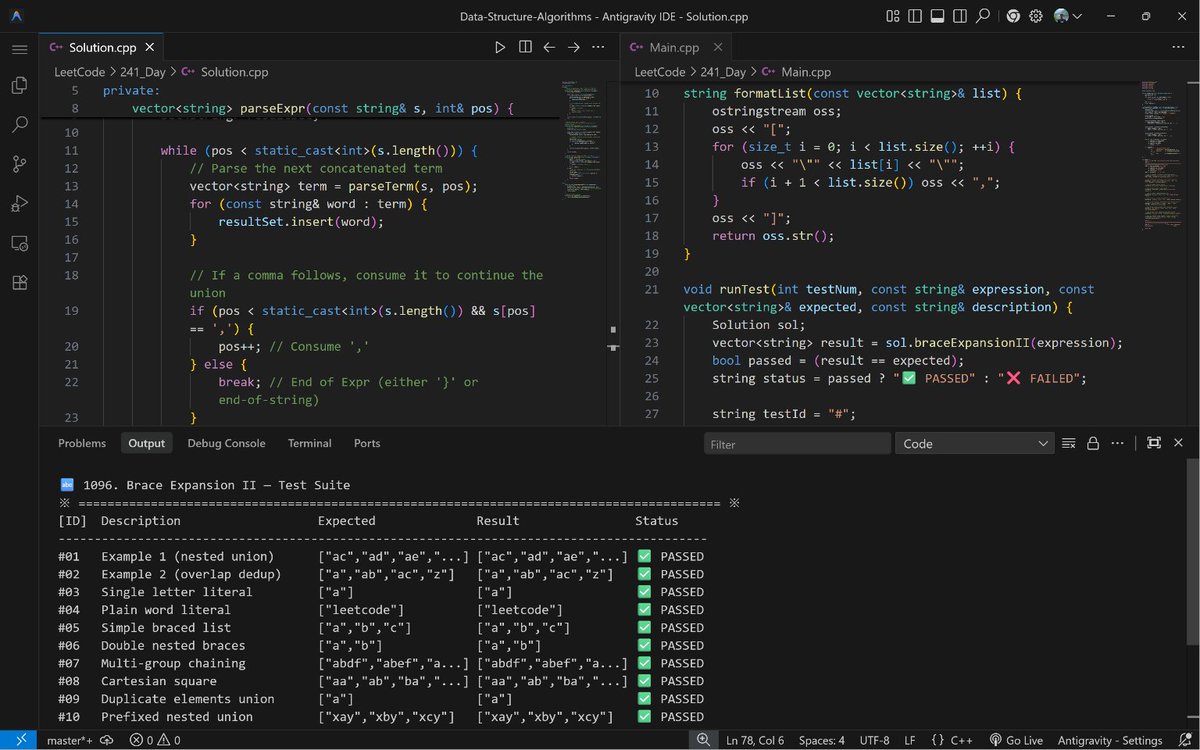Click LeetCode breadcrumb in the Solution.cpp editor
This screenshot has width=1200, height=750.
(x=80, y=72)
